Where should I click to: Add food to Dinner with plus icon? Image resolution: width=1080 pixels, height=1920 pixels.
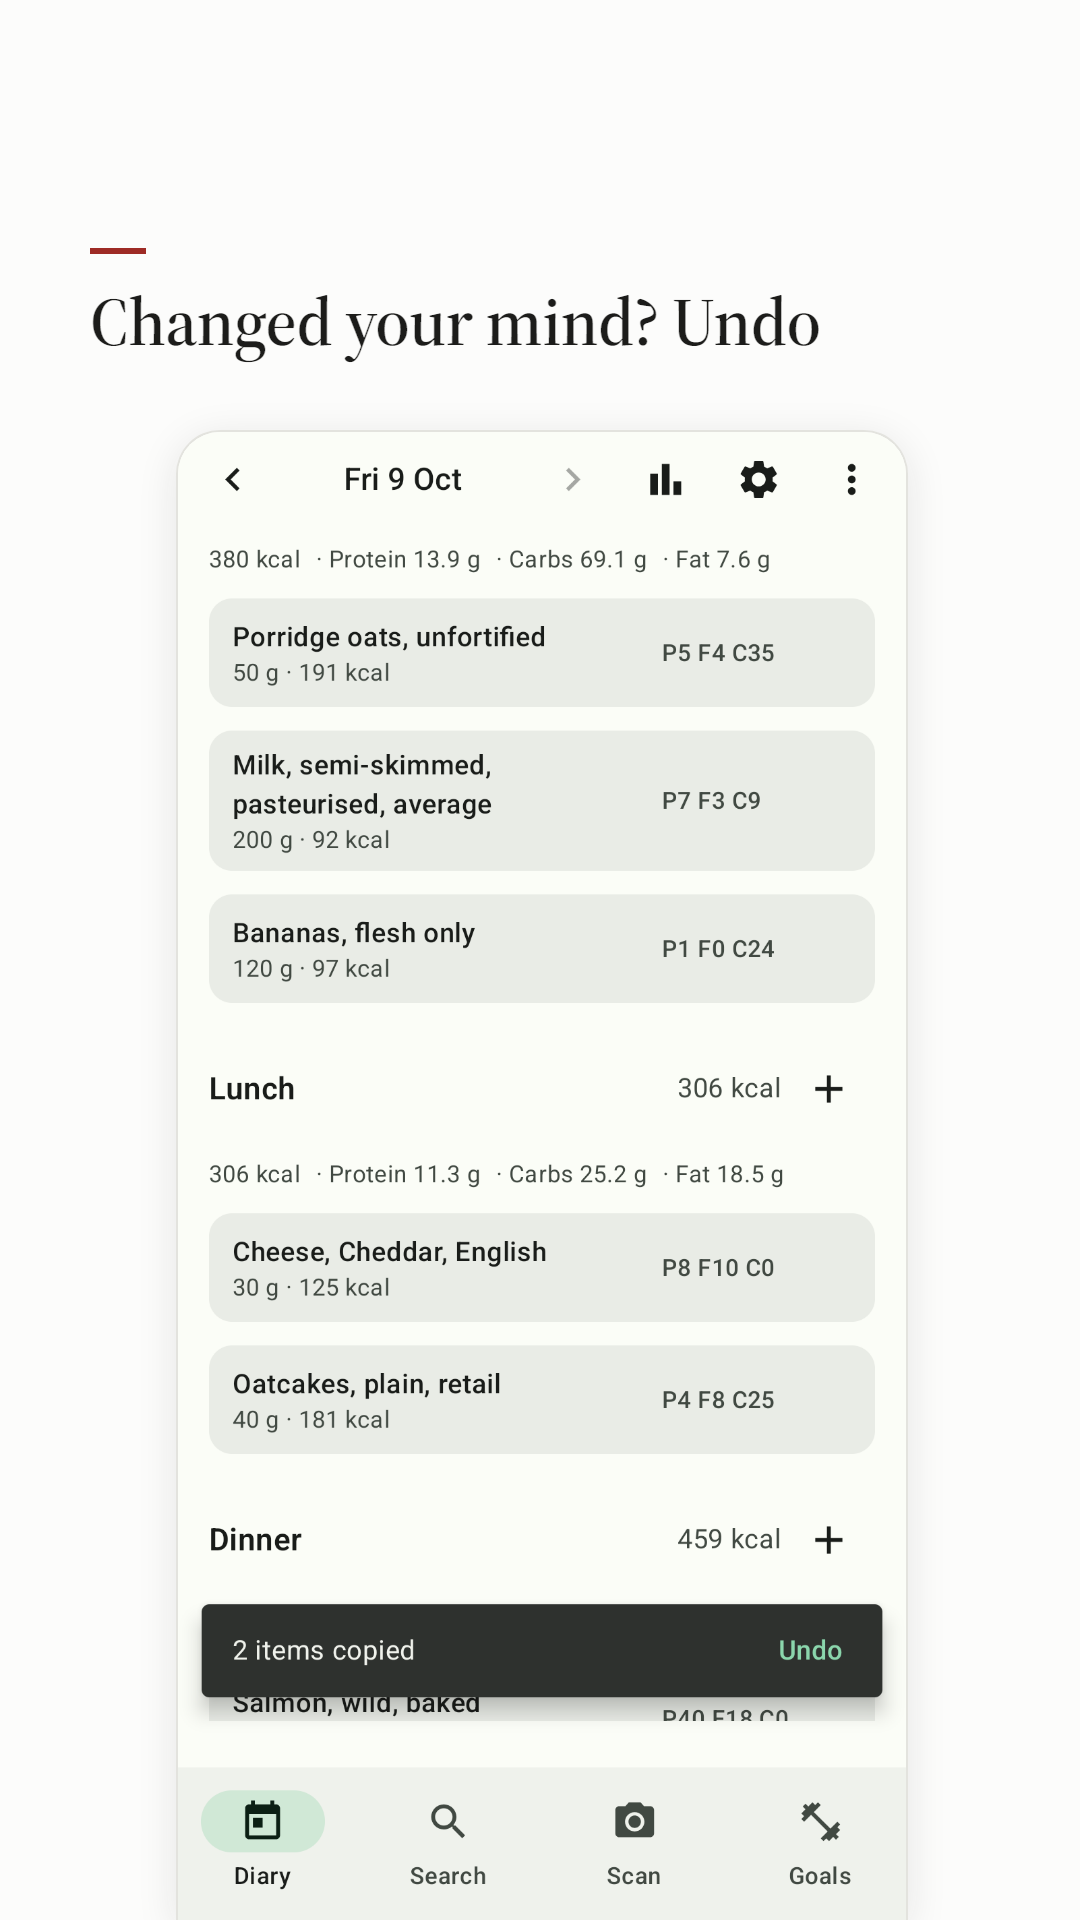pyautogui.click(x=828, y=1540)
